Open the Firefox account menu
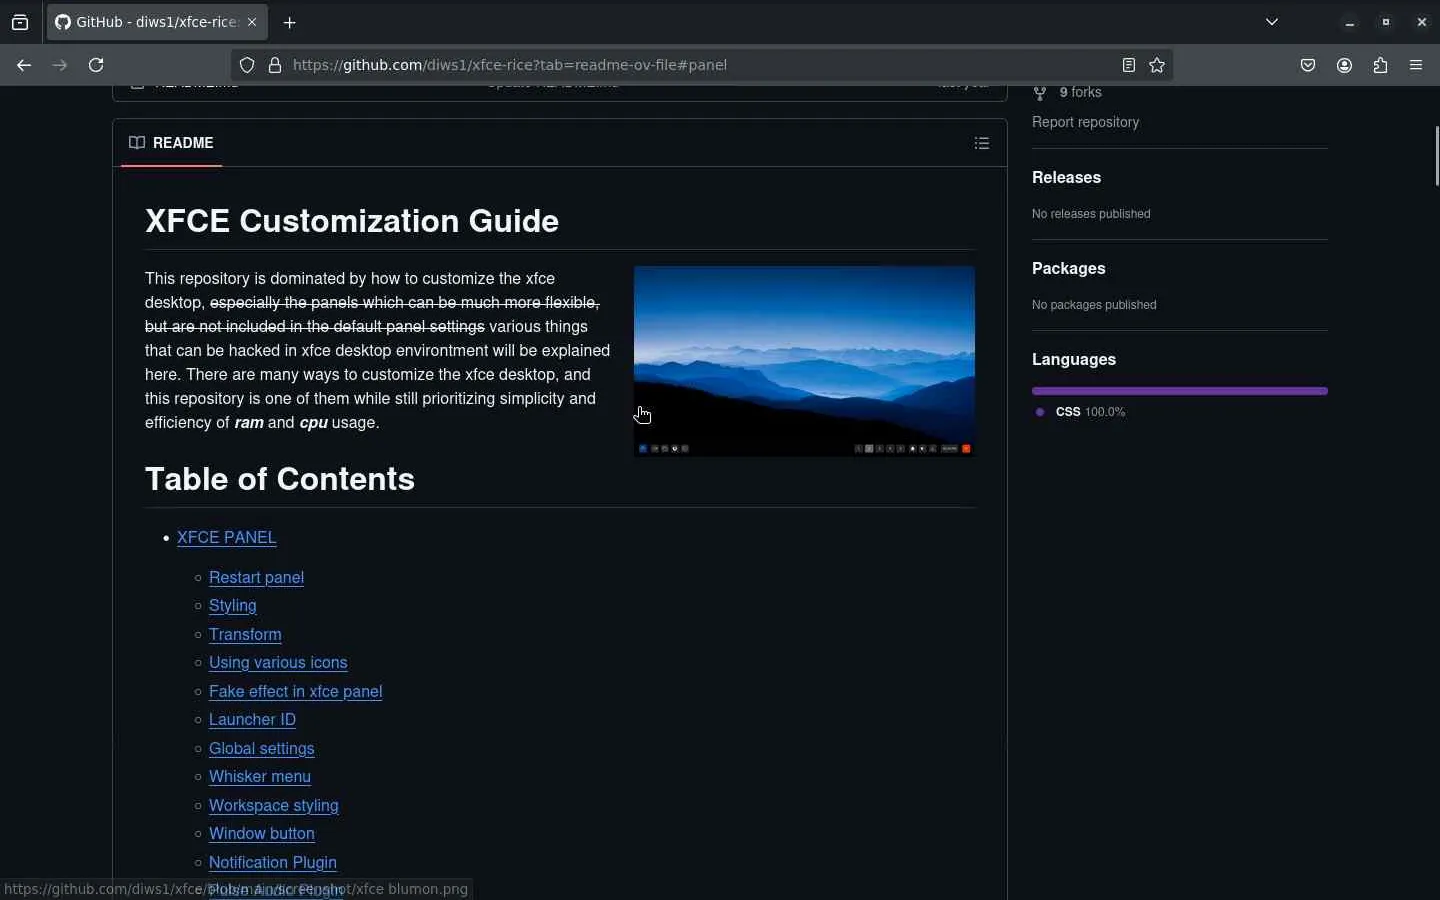The image size is (1440, 900). point(1344,65)
